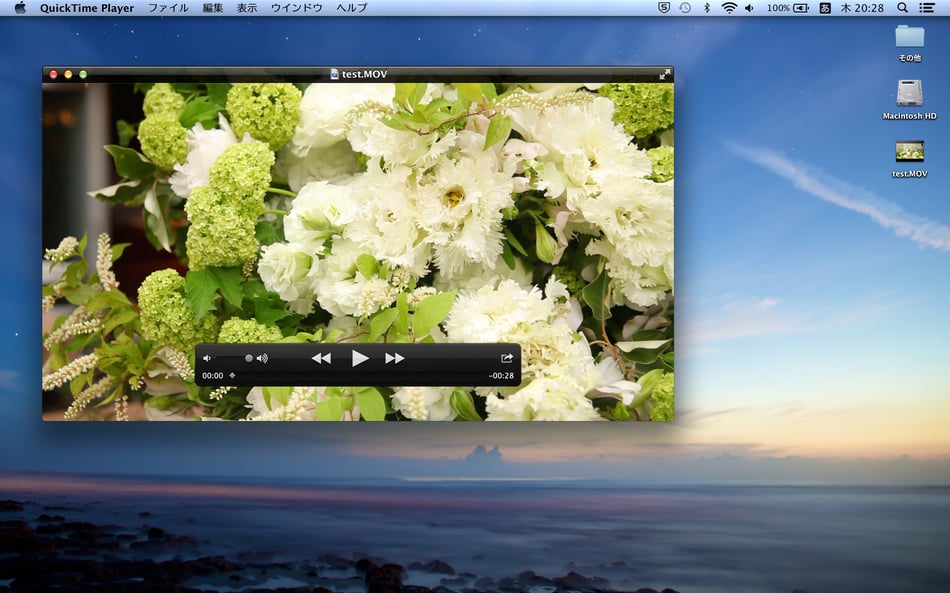Open the share button in playback controls

[x=507, y=358]
